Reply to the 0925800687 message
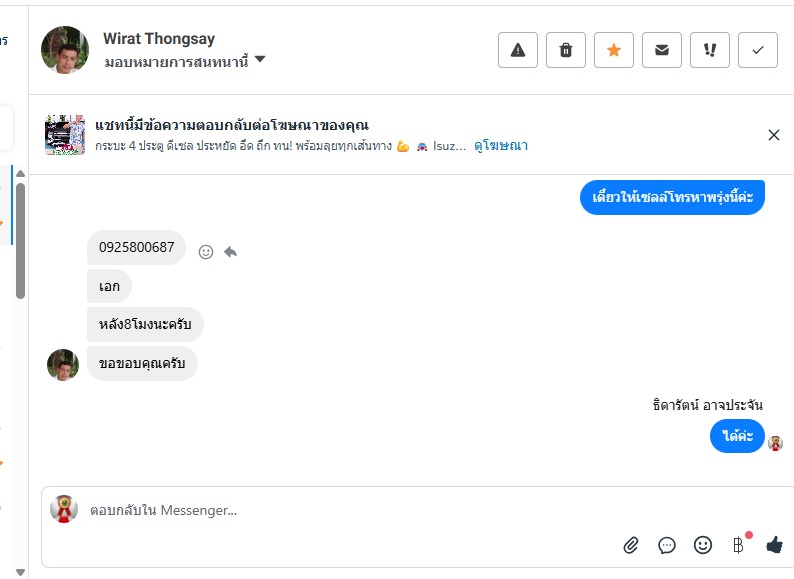Viewport: 794px width, 579px height. click(x=230, y=252)
